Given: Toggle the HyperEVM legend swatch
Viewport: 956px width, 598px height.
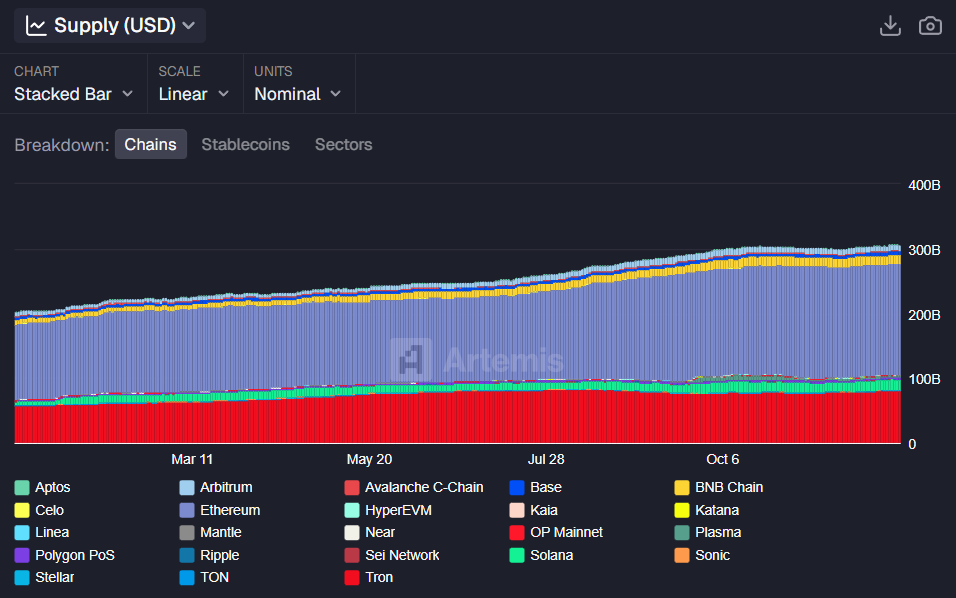Looking at the screenshot, I should click(352, 510).
